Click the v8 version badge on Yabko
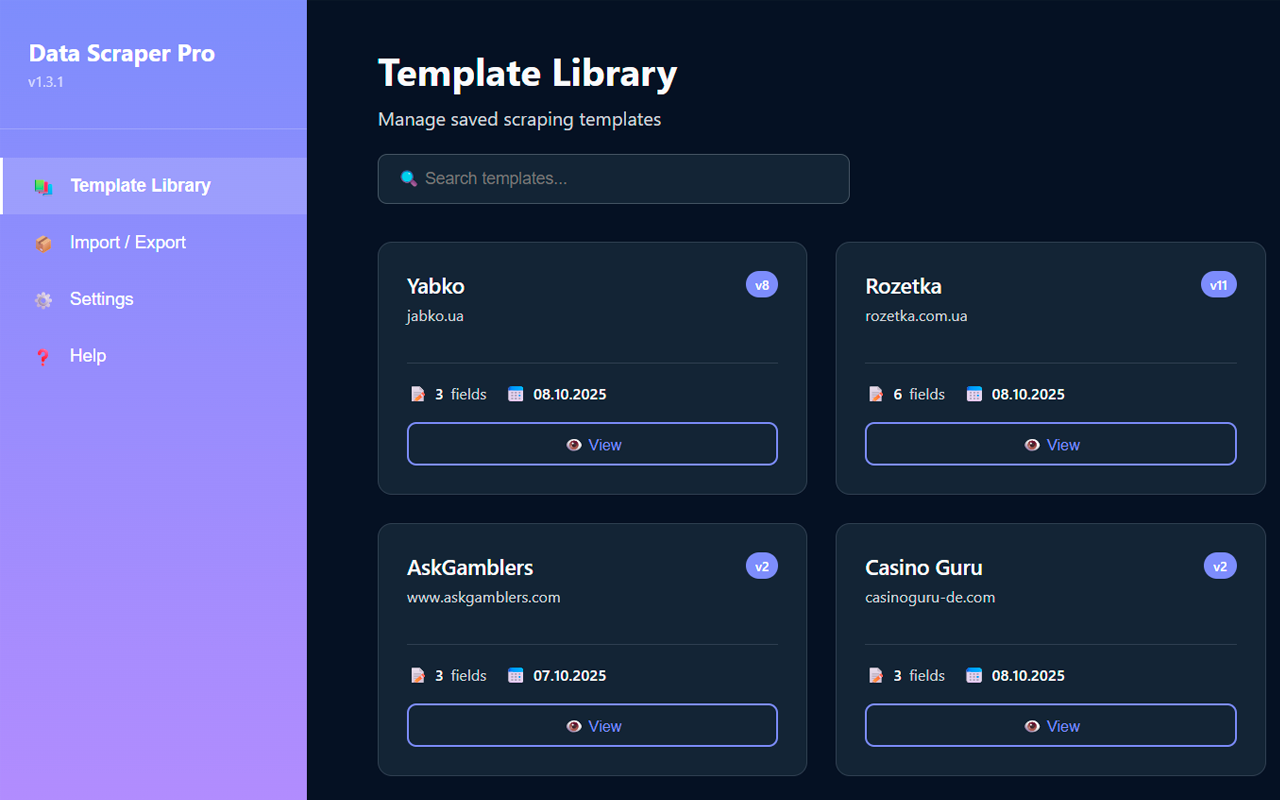The image size is (1280, 800). coord(762,285)
